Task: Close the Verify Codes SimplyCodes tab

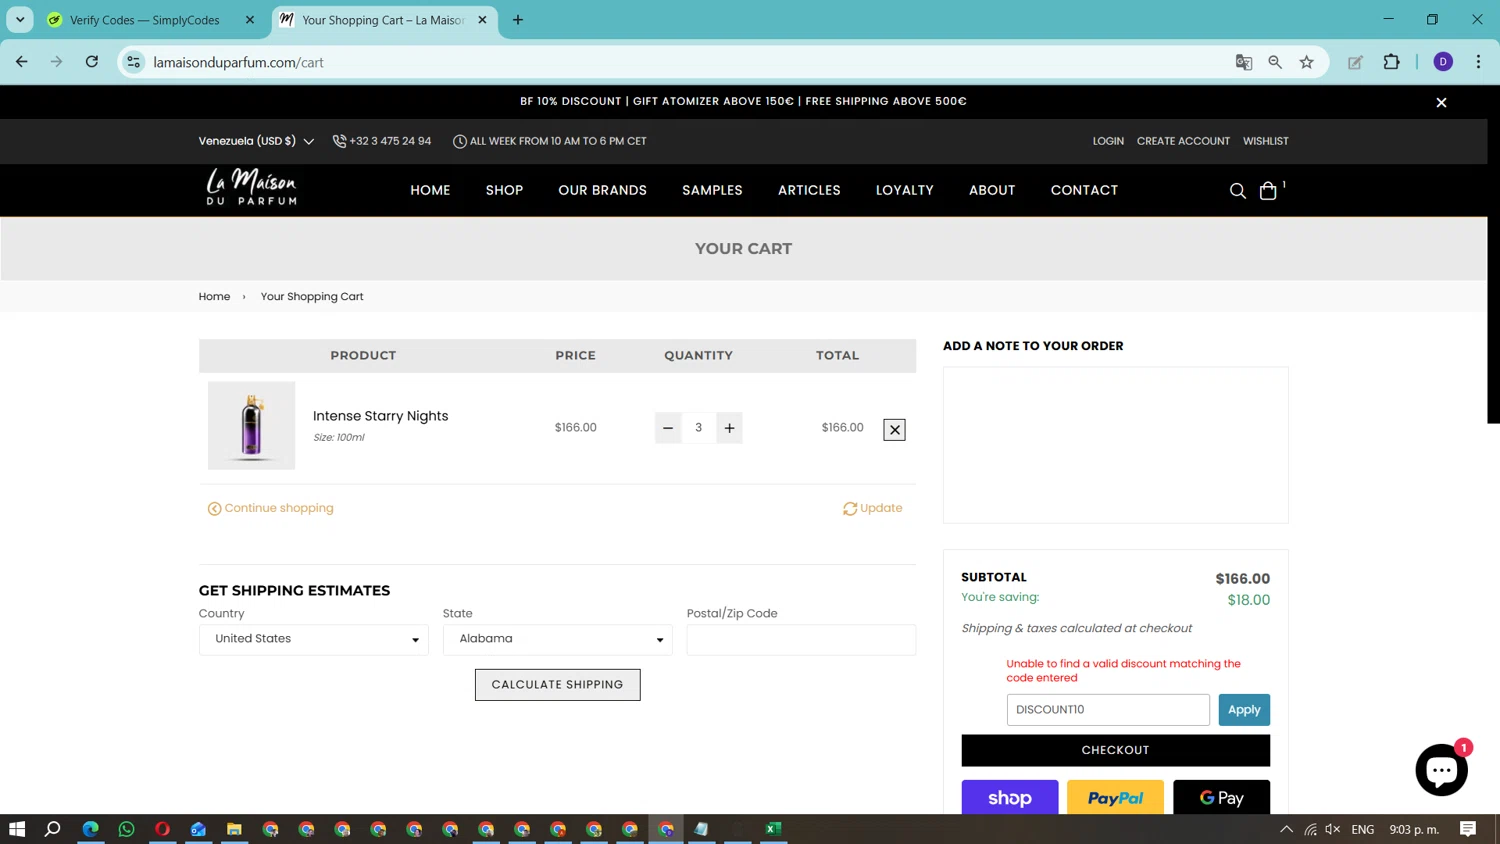Action: tap(250, 20)
